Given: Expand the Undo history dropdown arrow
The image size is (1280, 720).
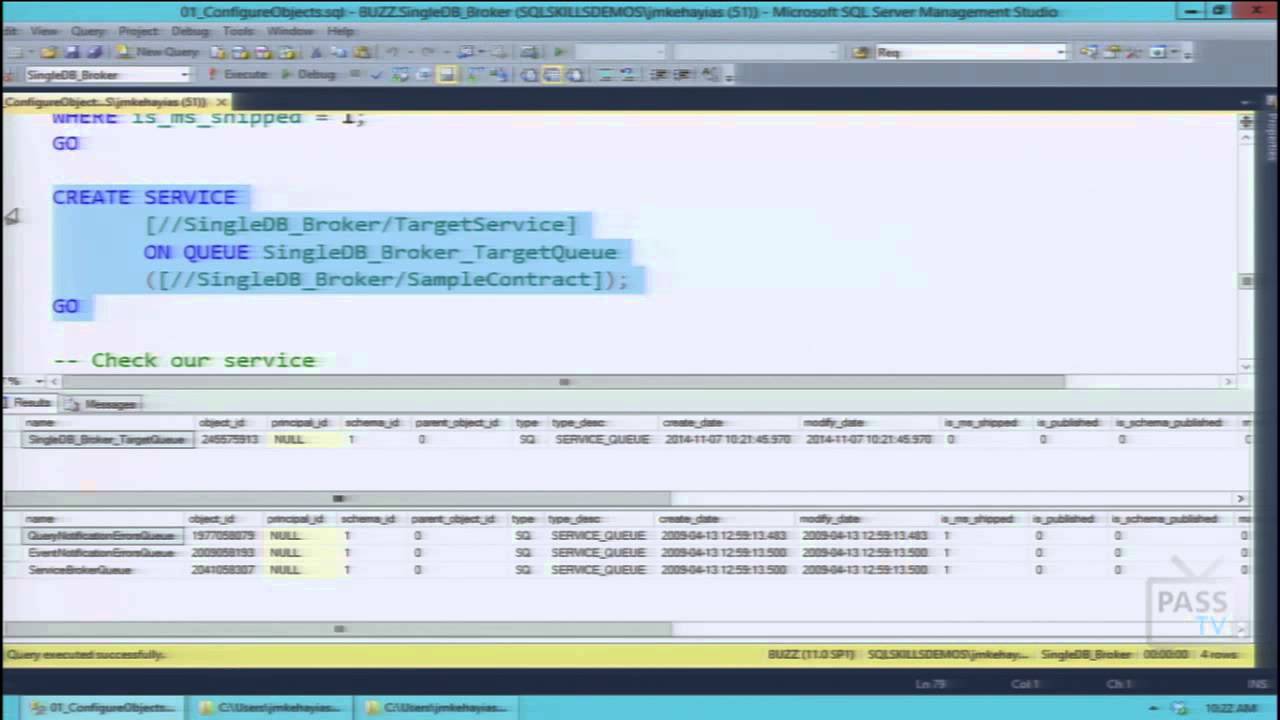Looking at the screenshot, I should (410, 52).
